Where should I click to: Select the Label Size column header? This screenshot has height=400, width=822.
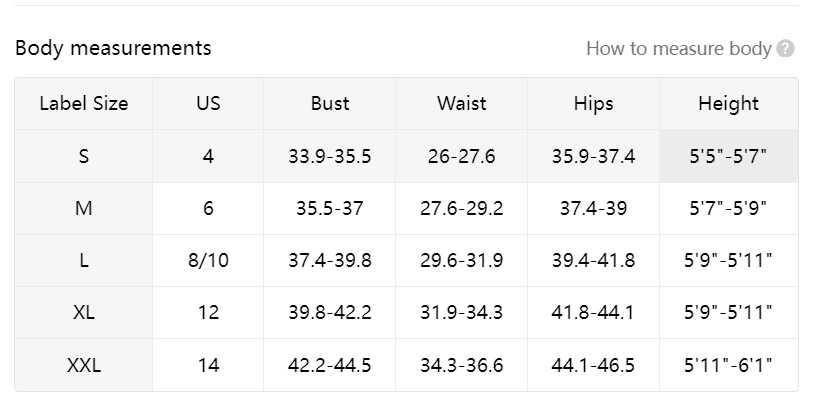coord(84,103)
